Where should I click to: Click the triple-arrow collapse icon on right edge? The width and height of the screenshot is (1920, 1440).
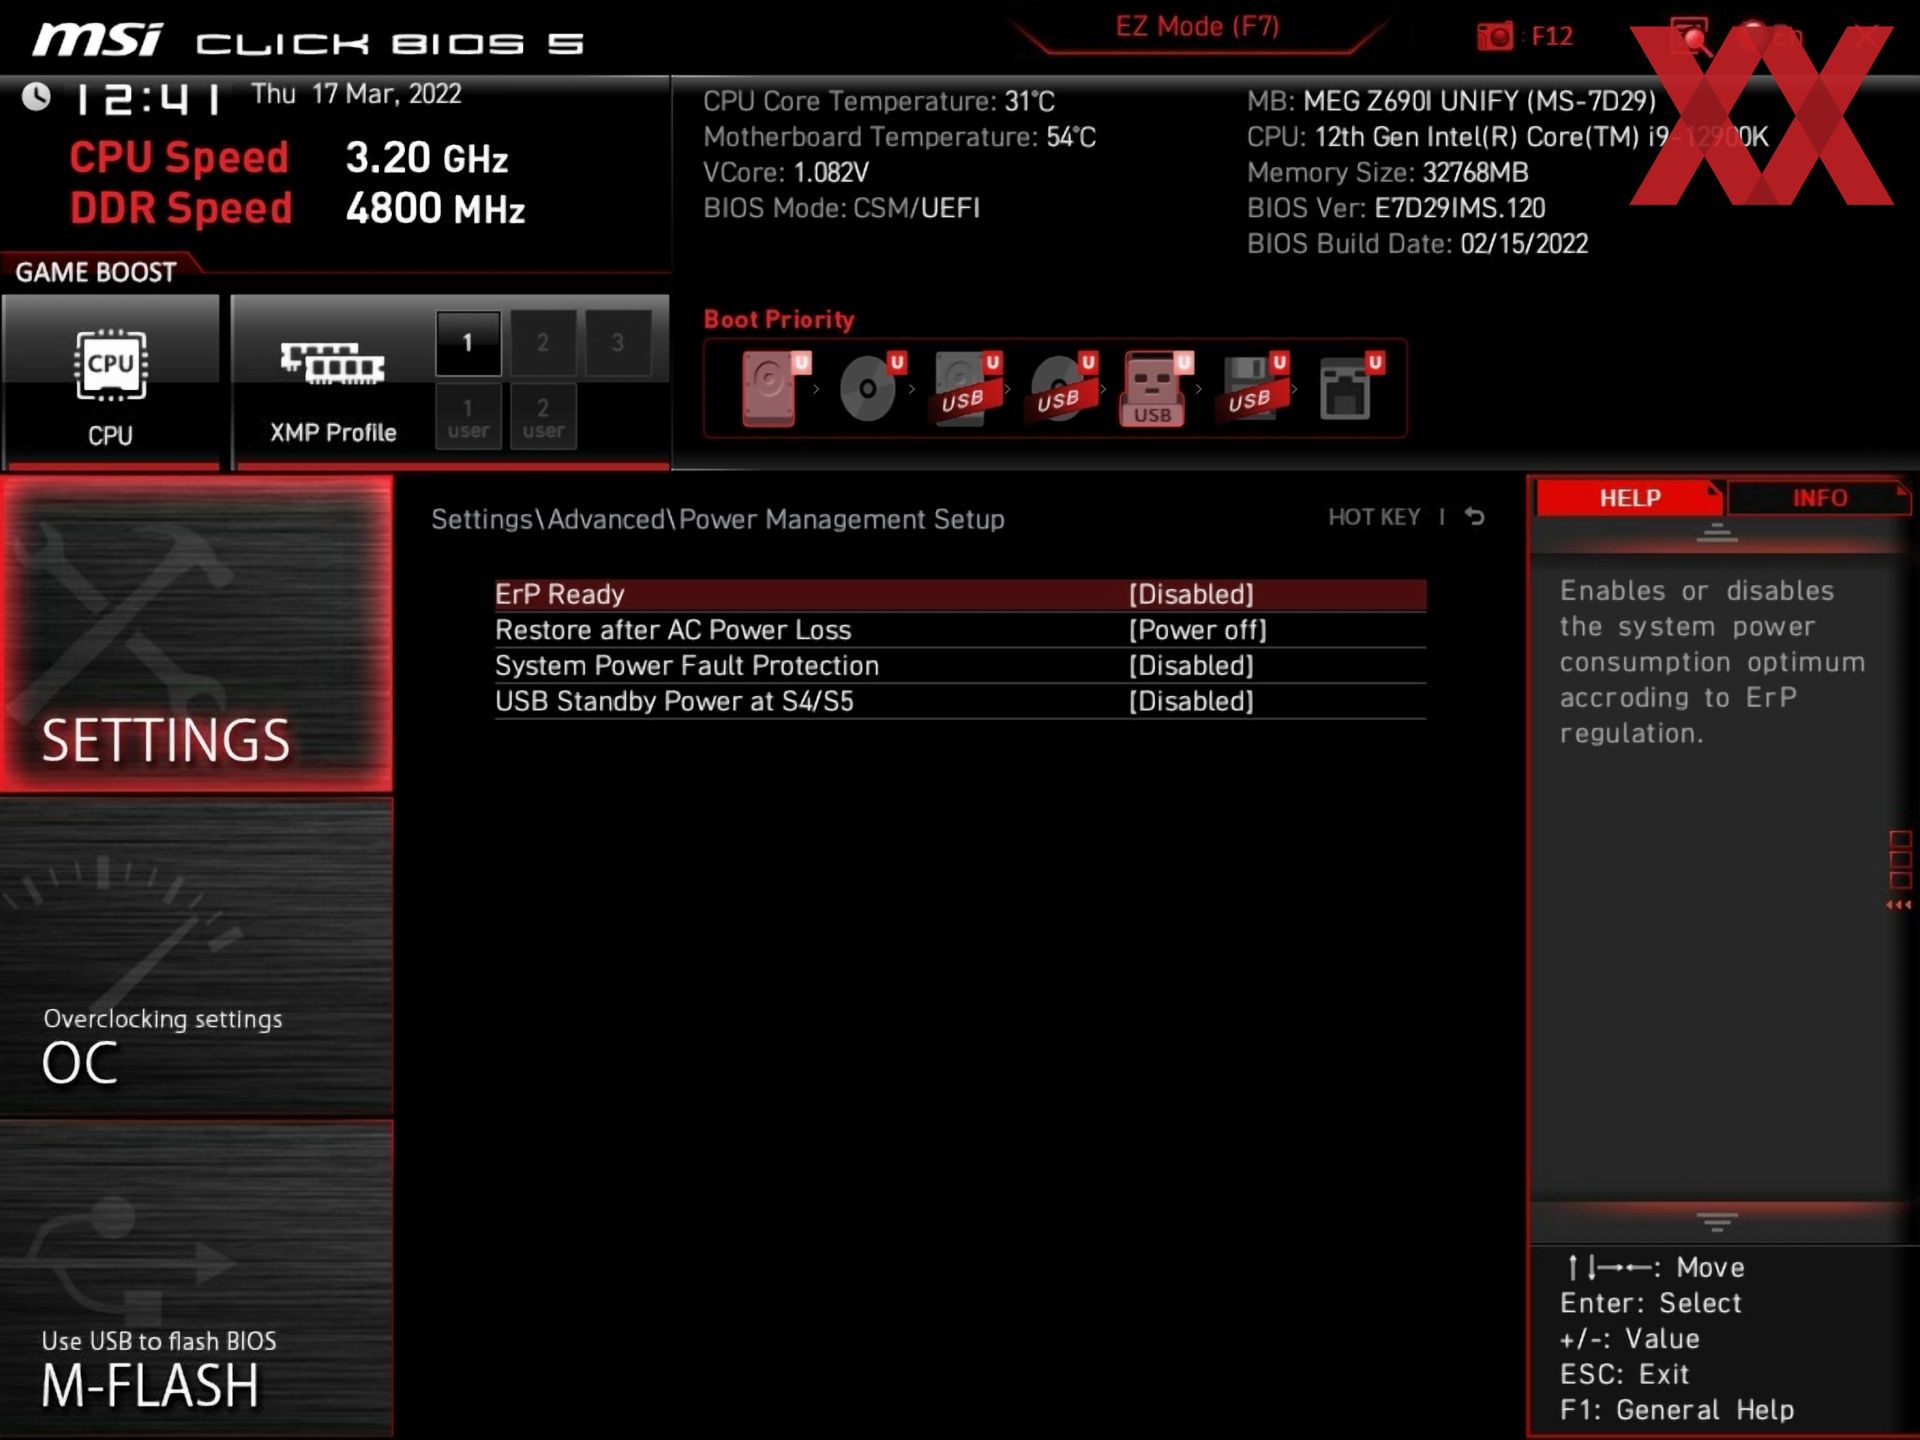tap(1899, 905)
